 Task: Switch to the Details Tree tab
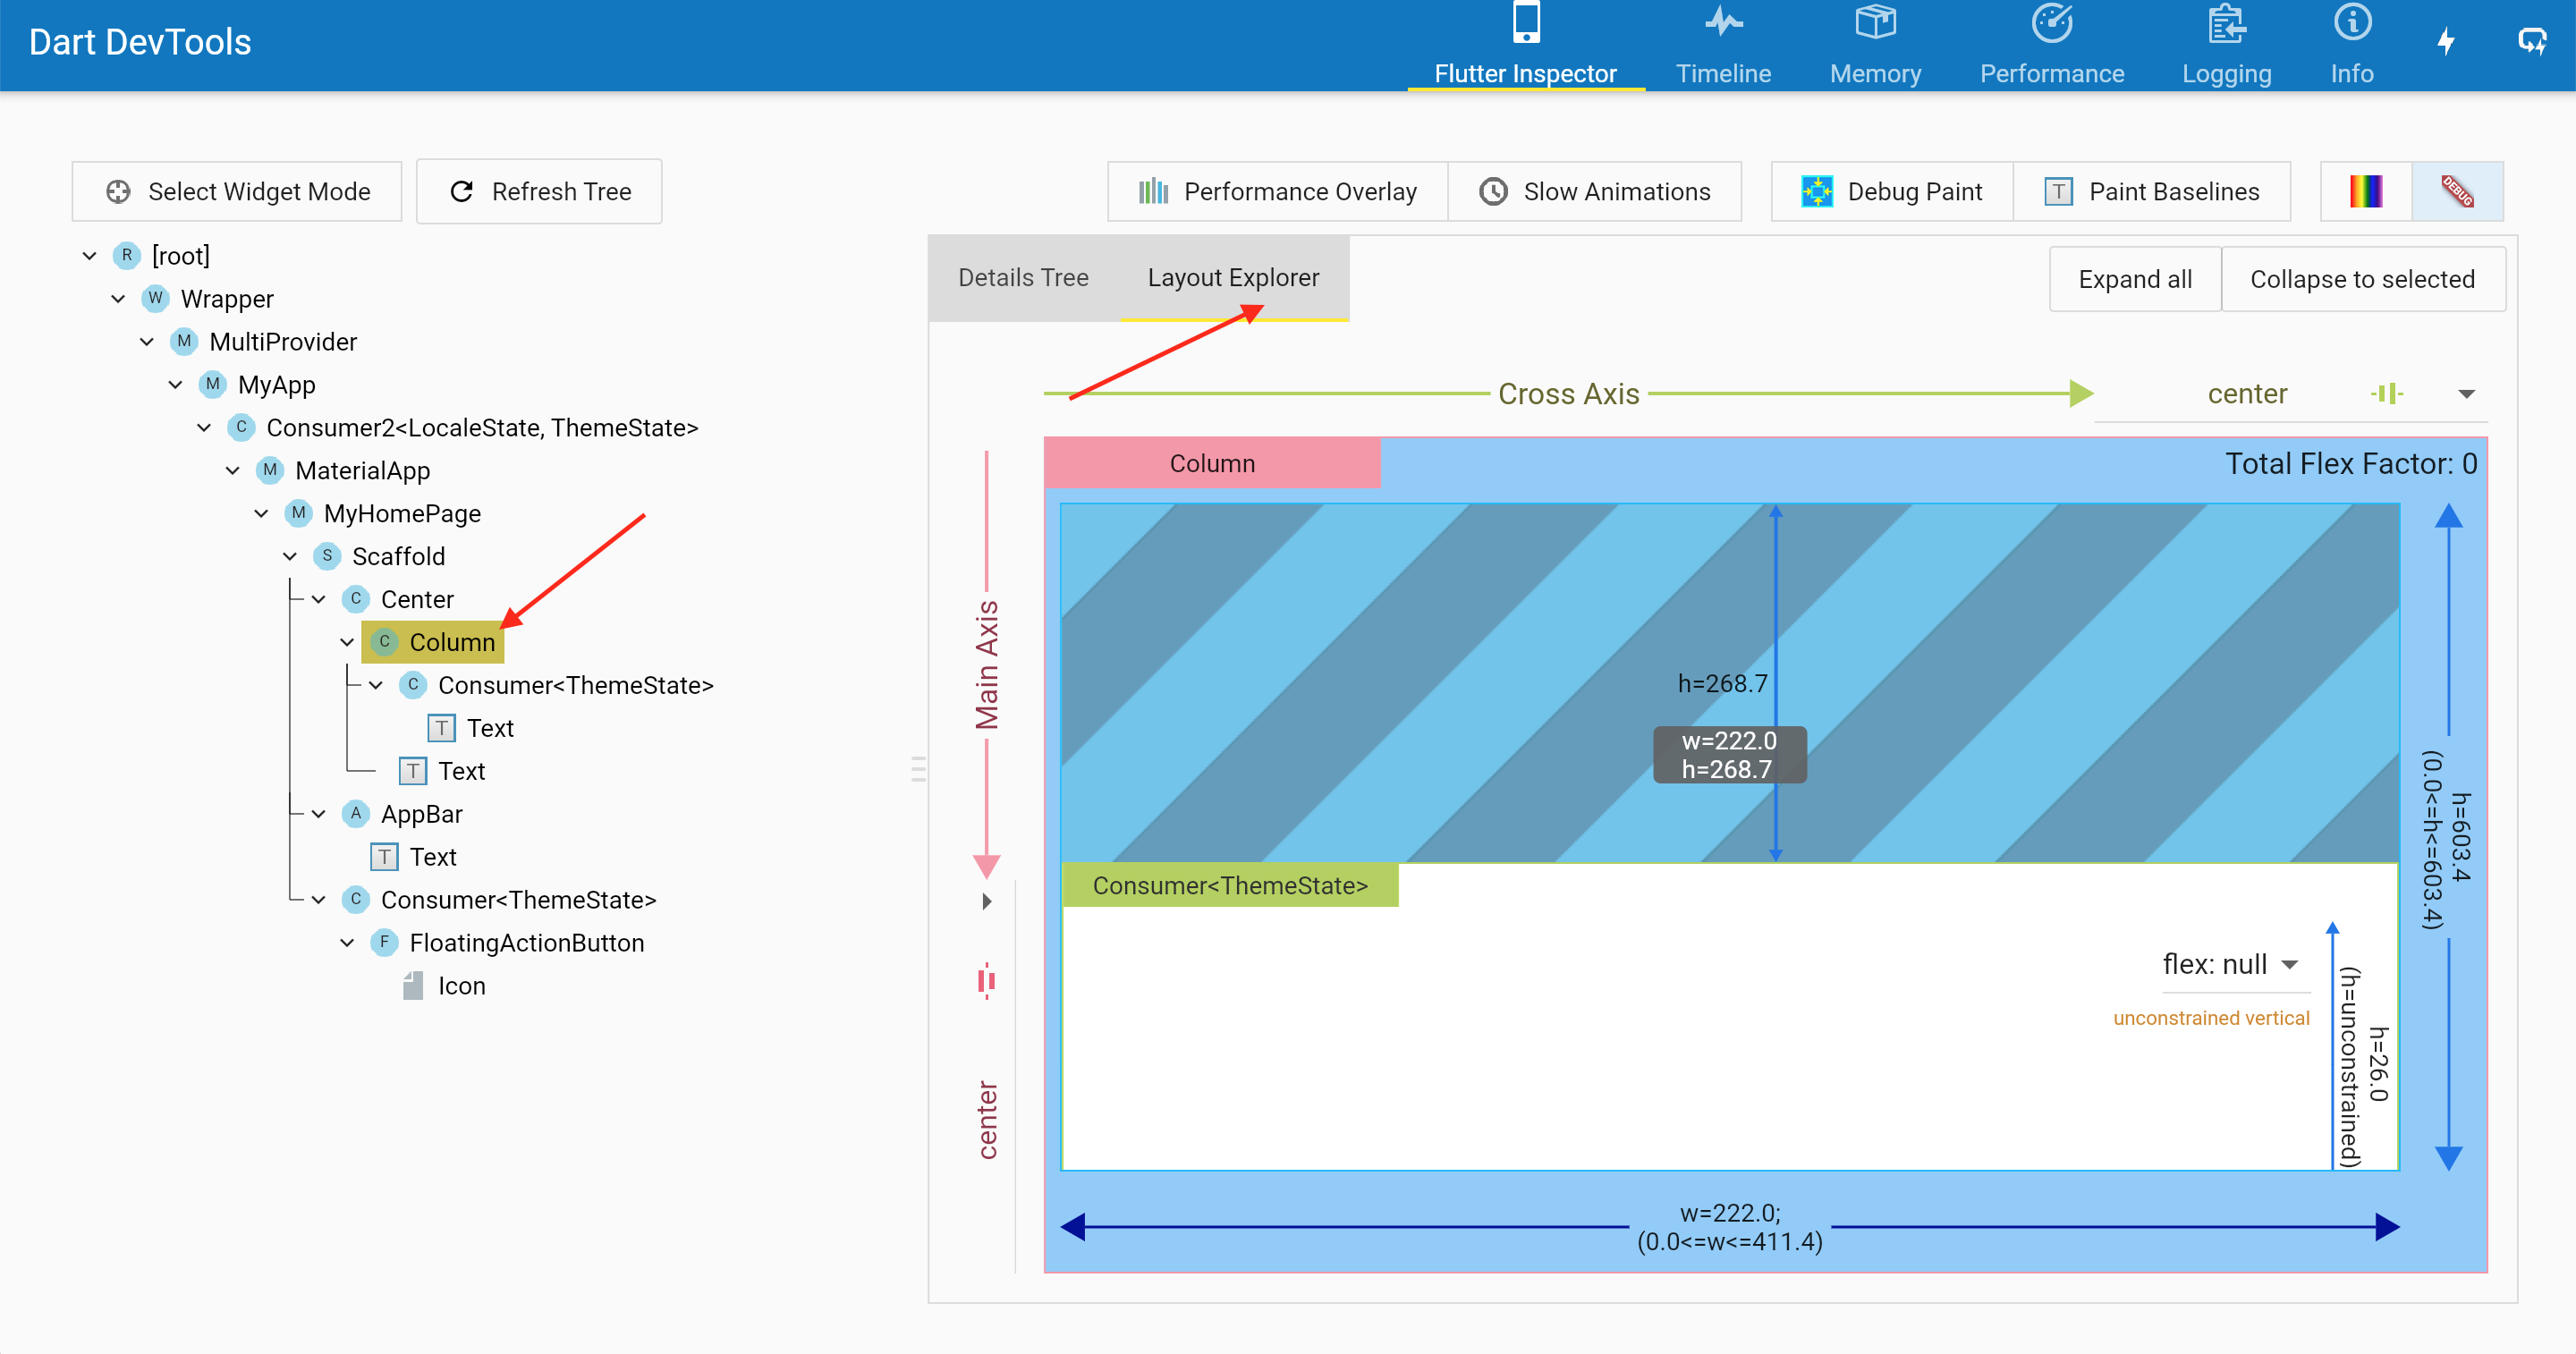(x=1023, y=278)
